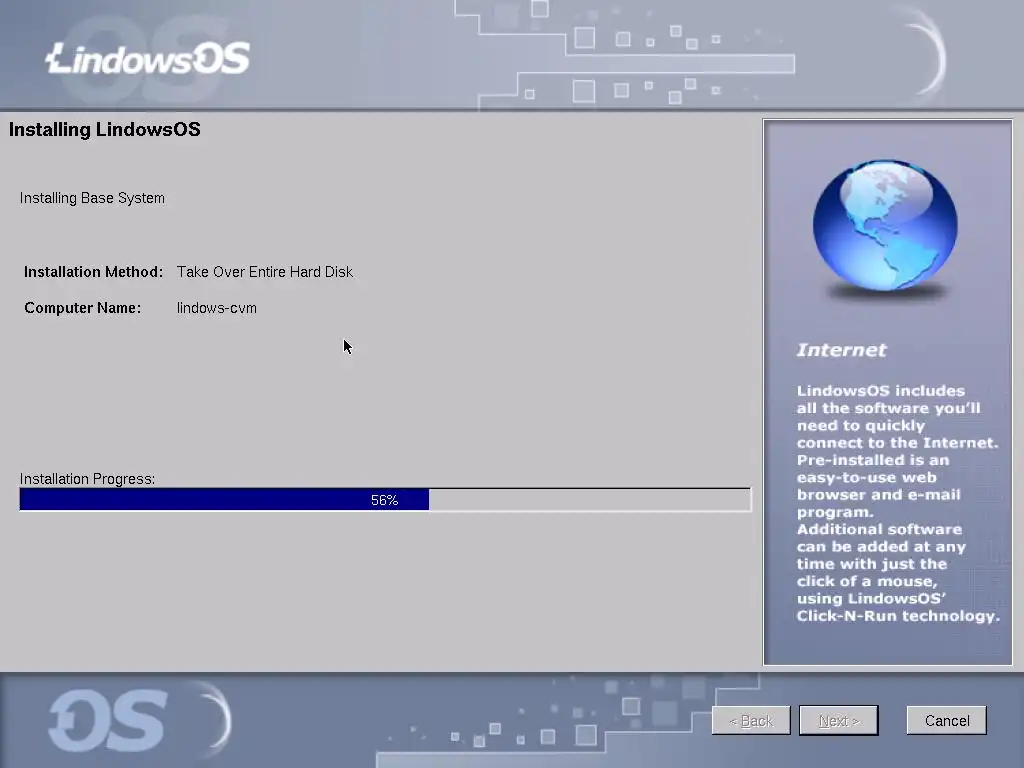Click the "Computer Name:" label
Screen dimensions: 1024x768
[x=82, y=308]
